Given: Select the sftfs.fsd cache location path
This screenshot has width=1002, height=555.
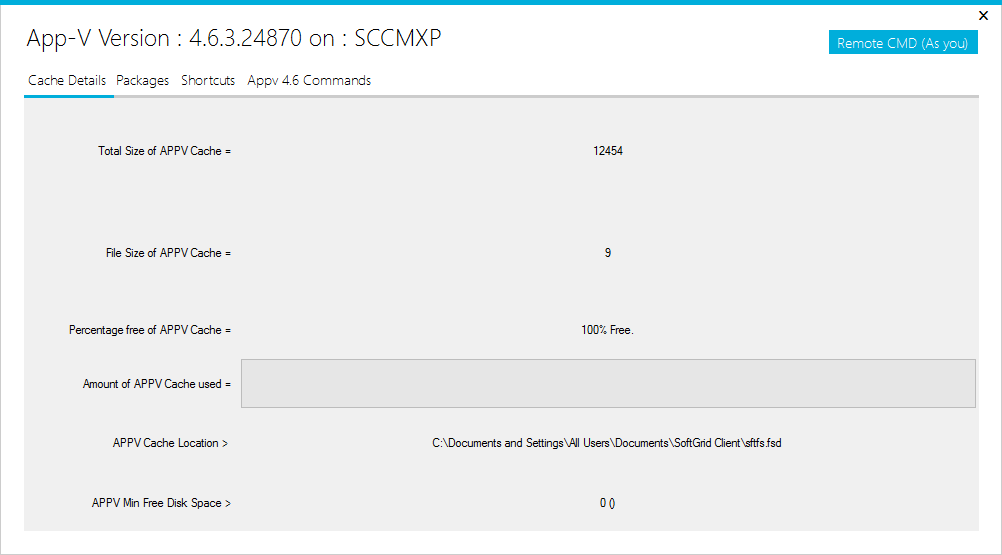Looking at the screenshot, I should click(x=606, y=443).
